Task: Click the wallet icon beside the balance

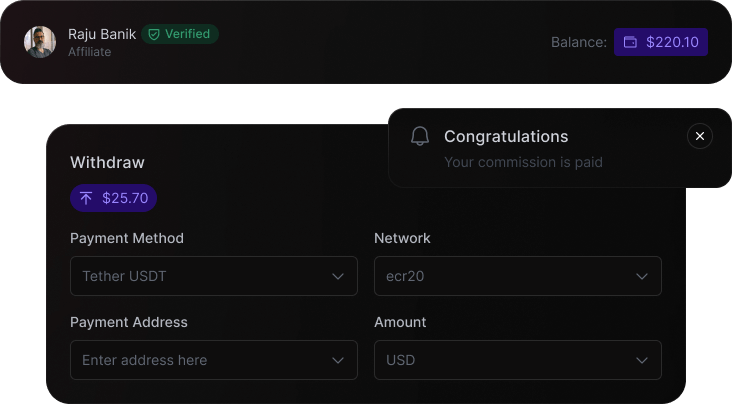Action: 631,42
